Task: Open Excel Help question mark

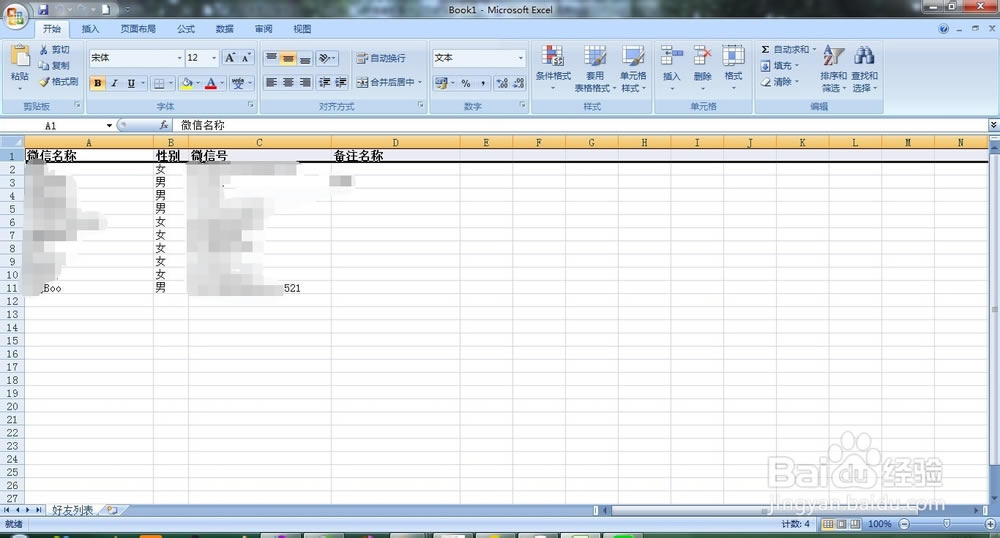Action: [943, 29]
